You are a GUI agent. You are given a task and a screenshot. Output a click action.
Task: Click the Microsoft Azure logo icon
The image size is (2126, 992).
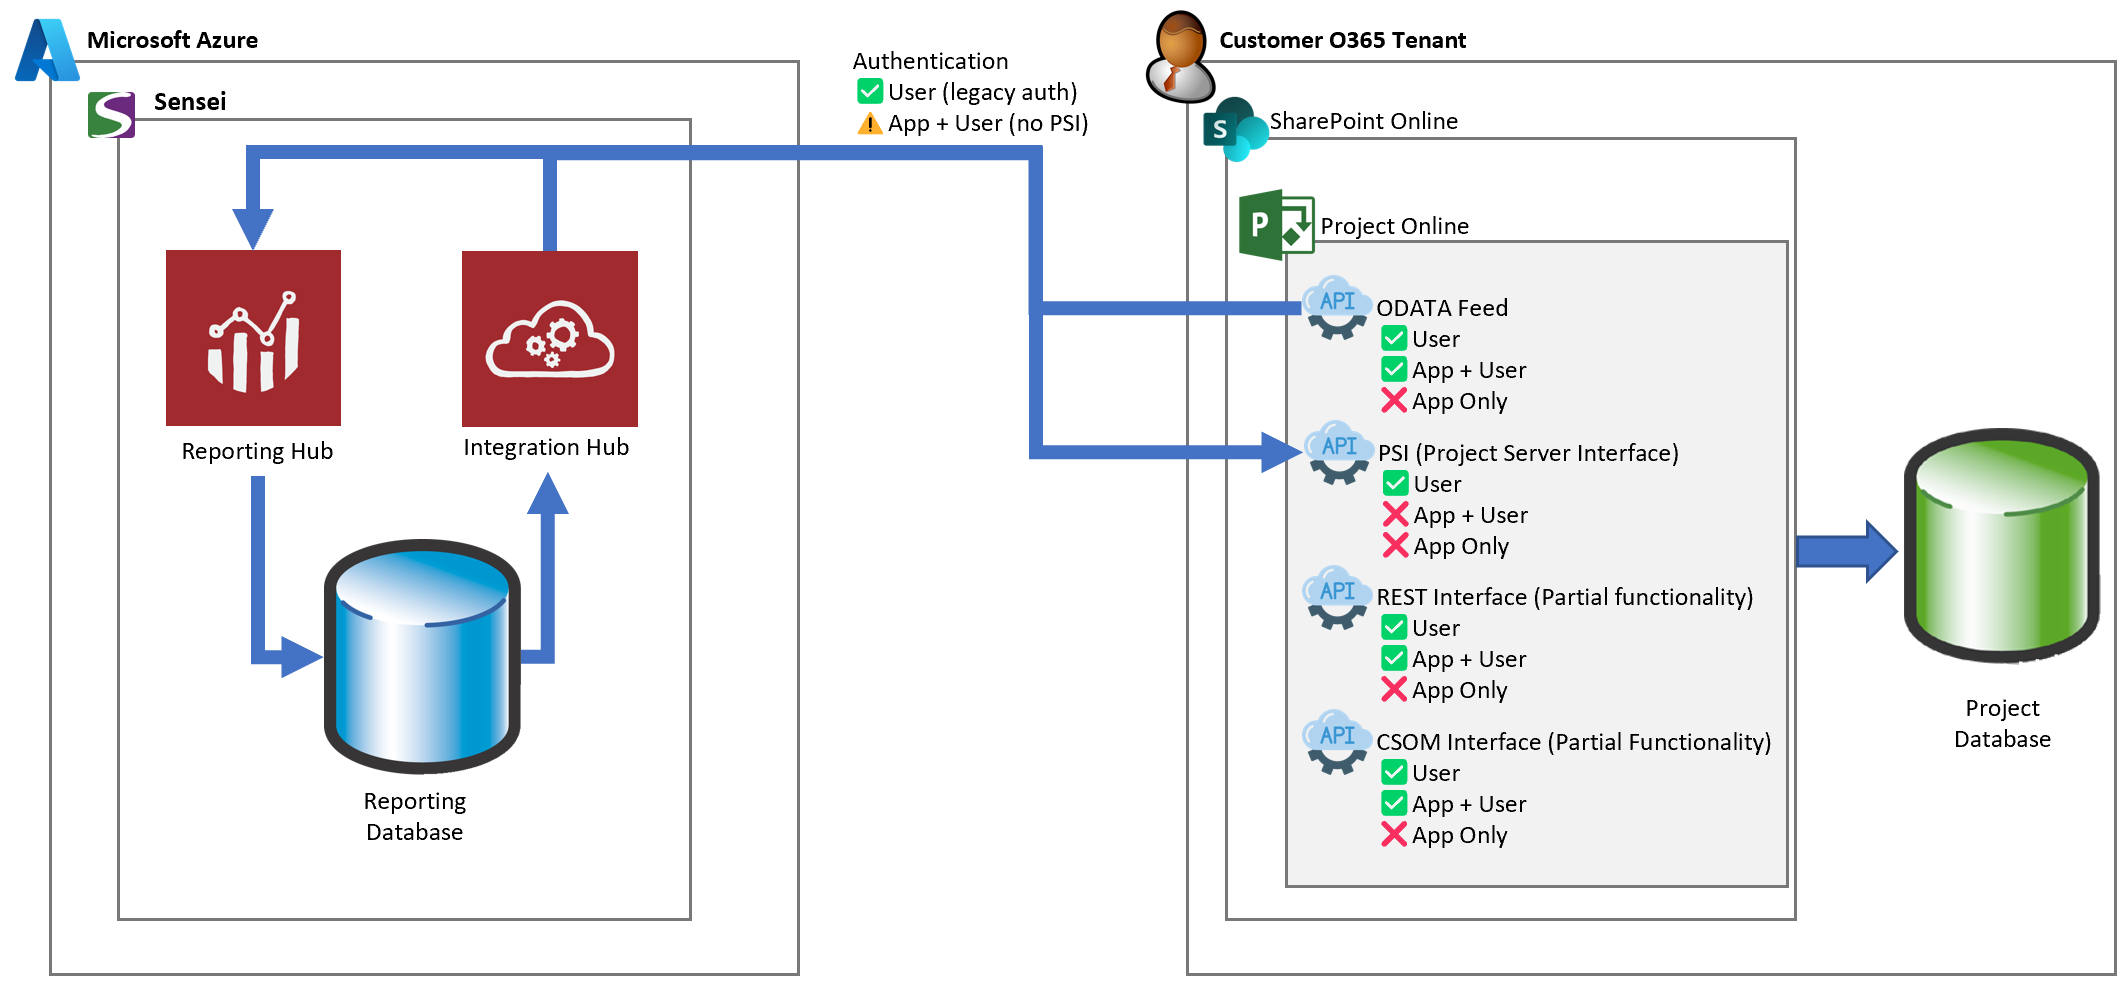click(x=47, y=50)
